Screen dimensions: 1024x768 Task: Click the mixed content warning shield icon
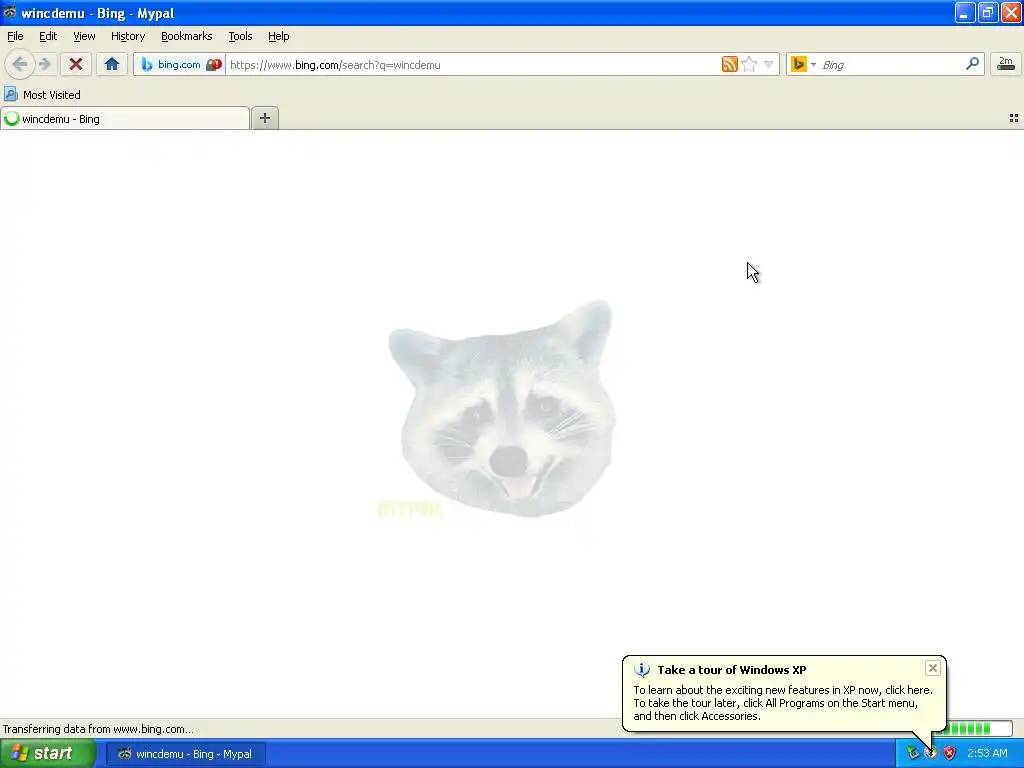pyautogui.click(x=214, y=65)
